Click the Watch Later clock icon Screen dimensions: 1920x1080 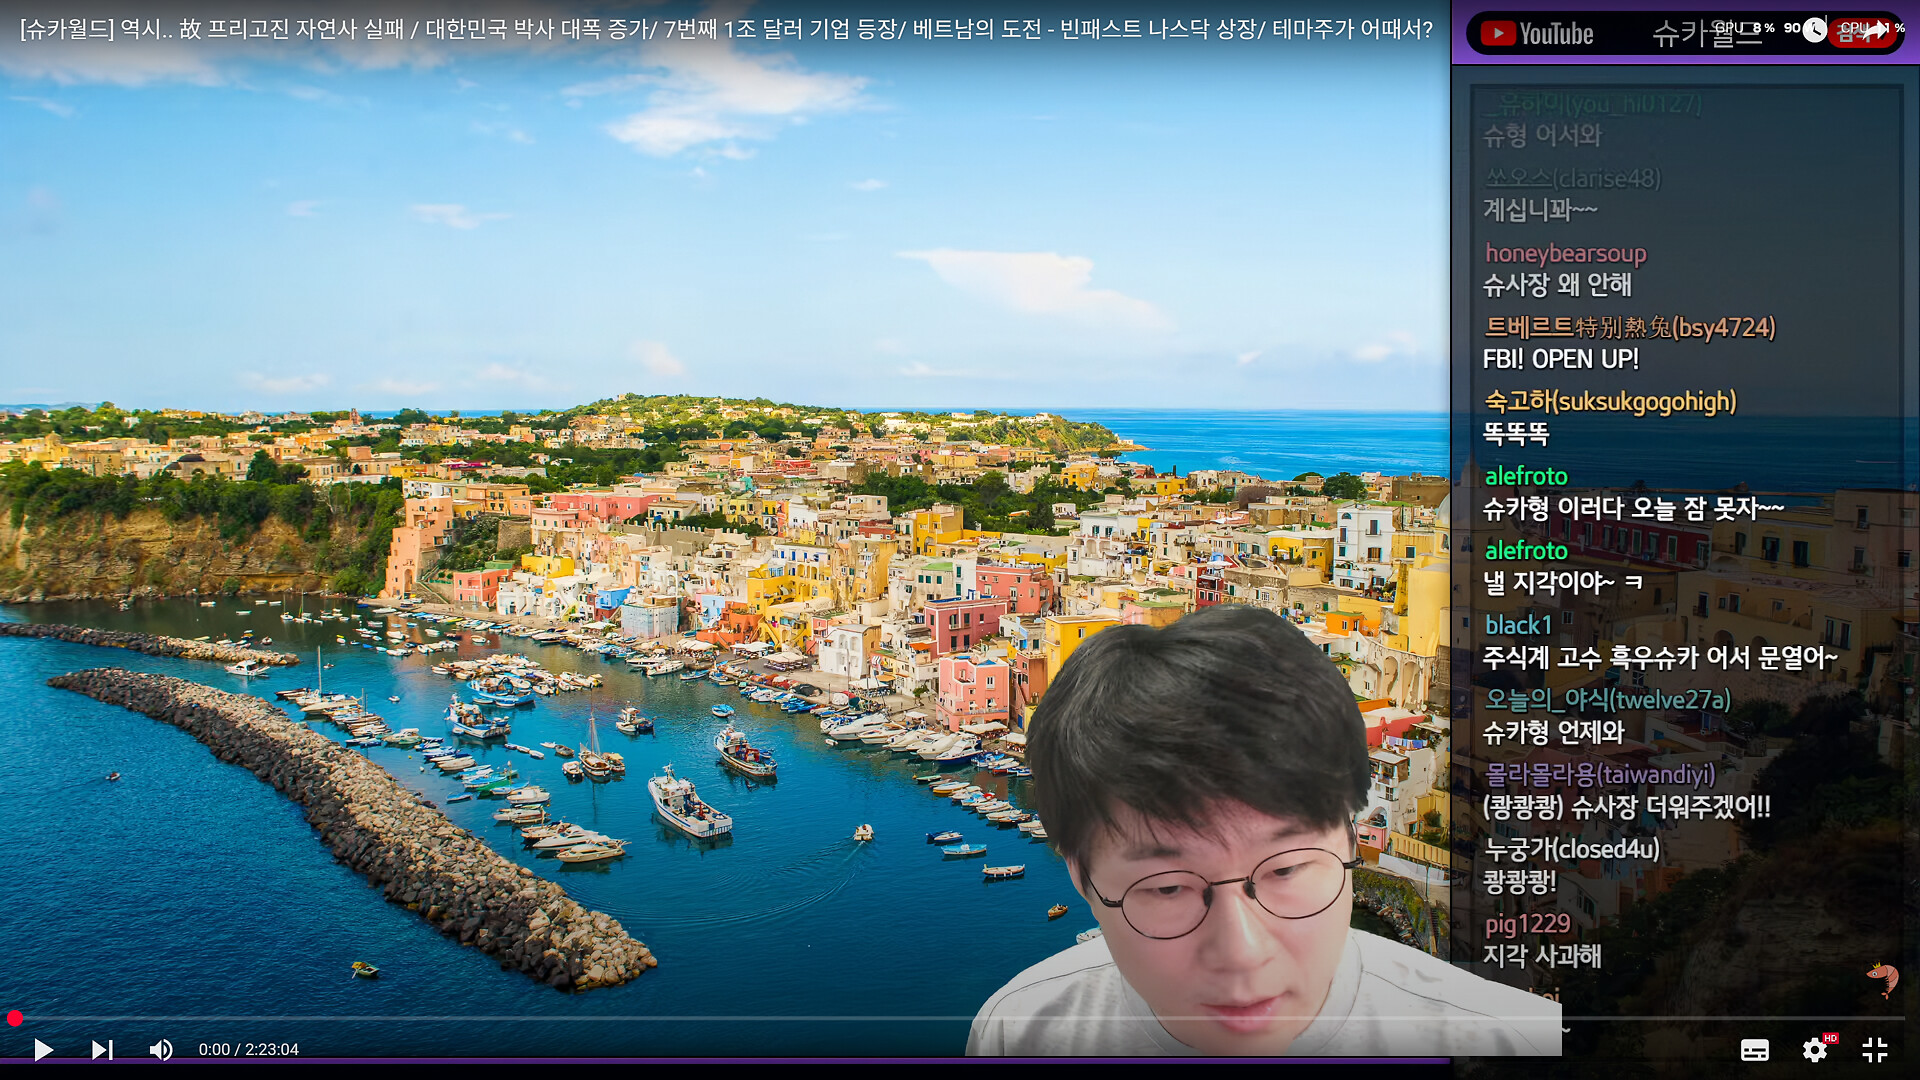click(x=1814, y=30)
